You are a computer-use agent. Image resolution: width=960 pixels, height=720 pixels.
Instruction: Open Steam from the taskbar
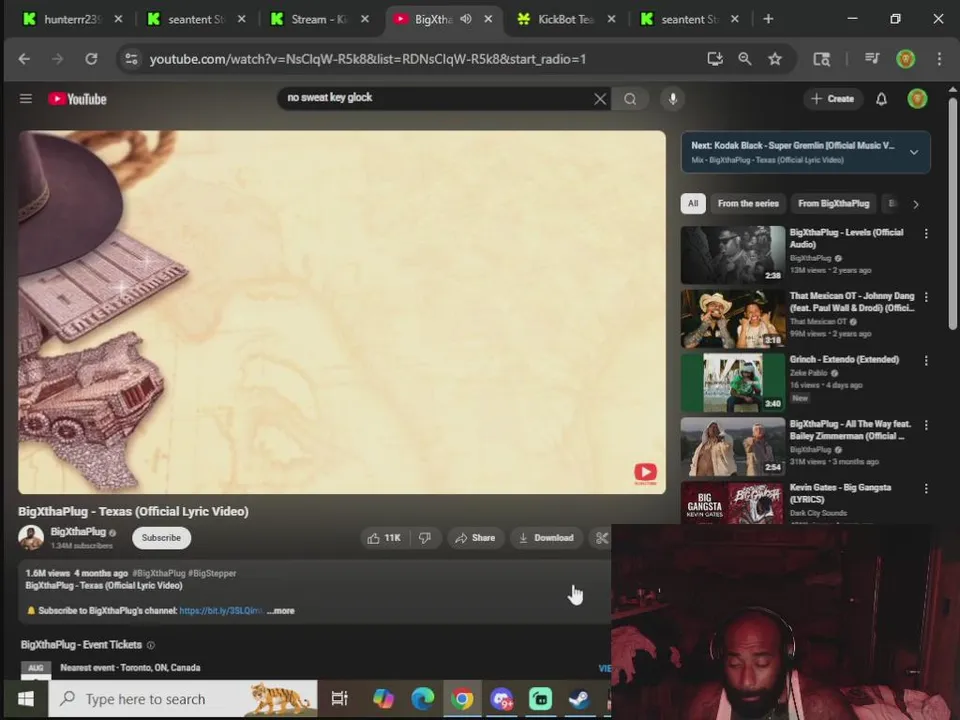click(x=579, y=699)
